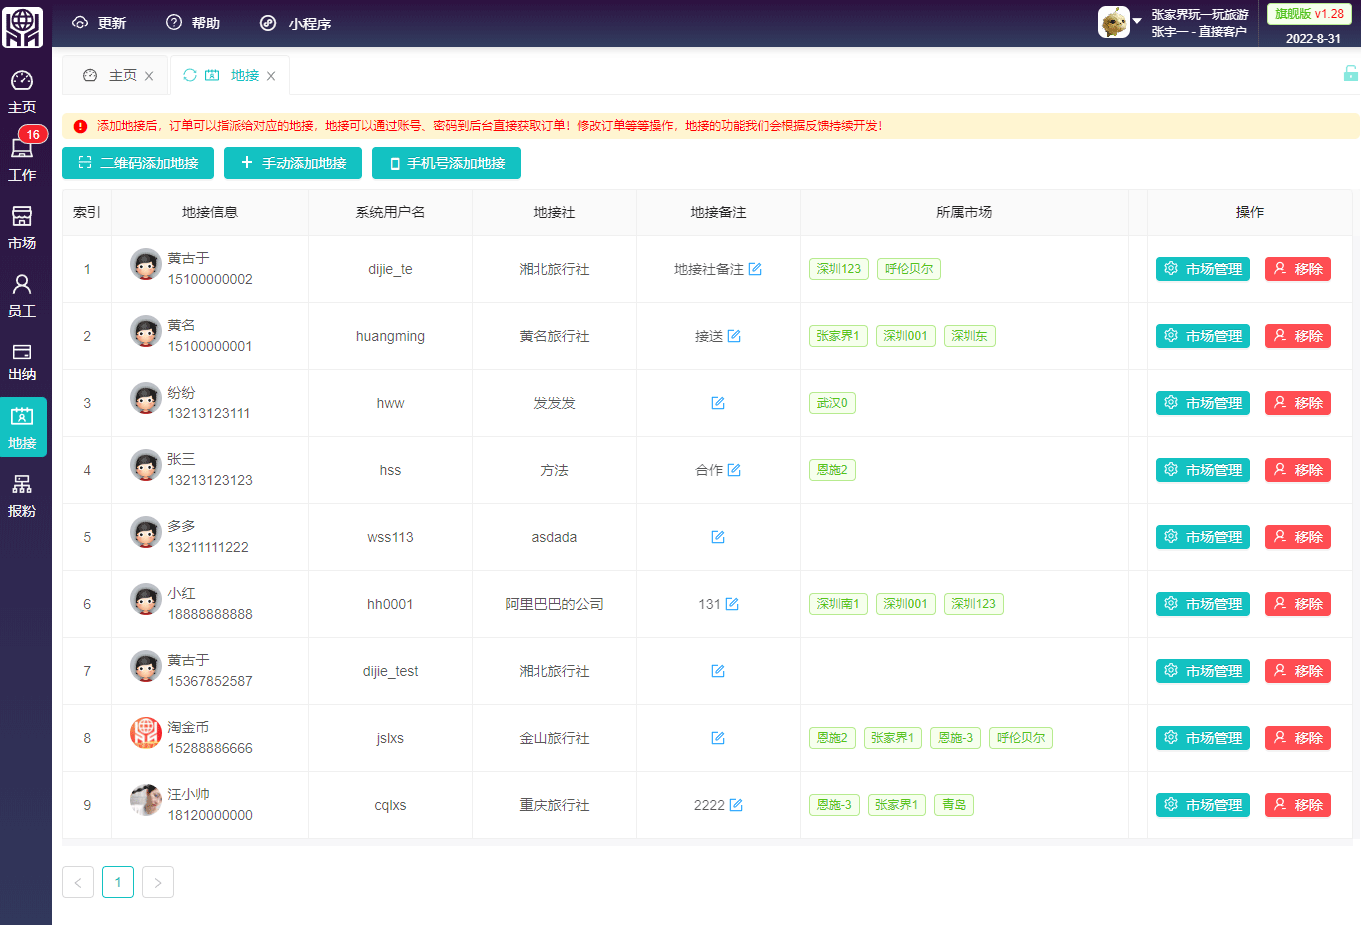The height and width of the screenshot is (925, 1361).
Task: Open 报粉 in the sidebar
Action: 22,496
